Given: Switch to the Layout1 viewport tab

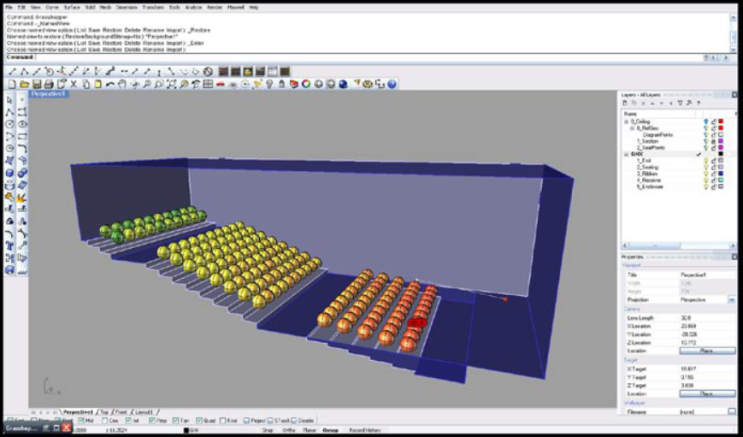Looking at the screenshot, I should [x=144, y=412].
